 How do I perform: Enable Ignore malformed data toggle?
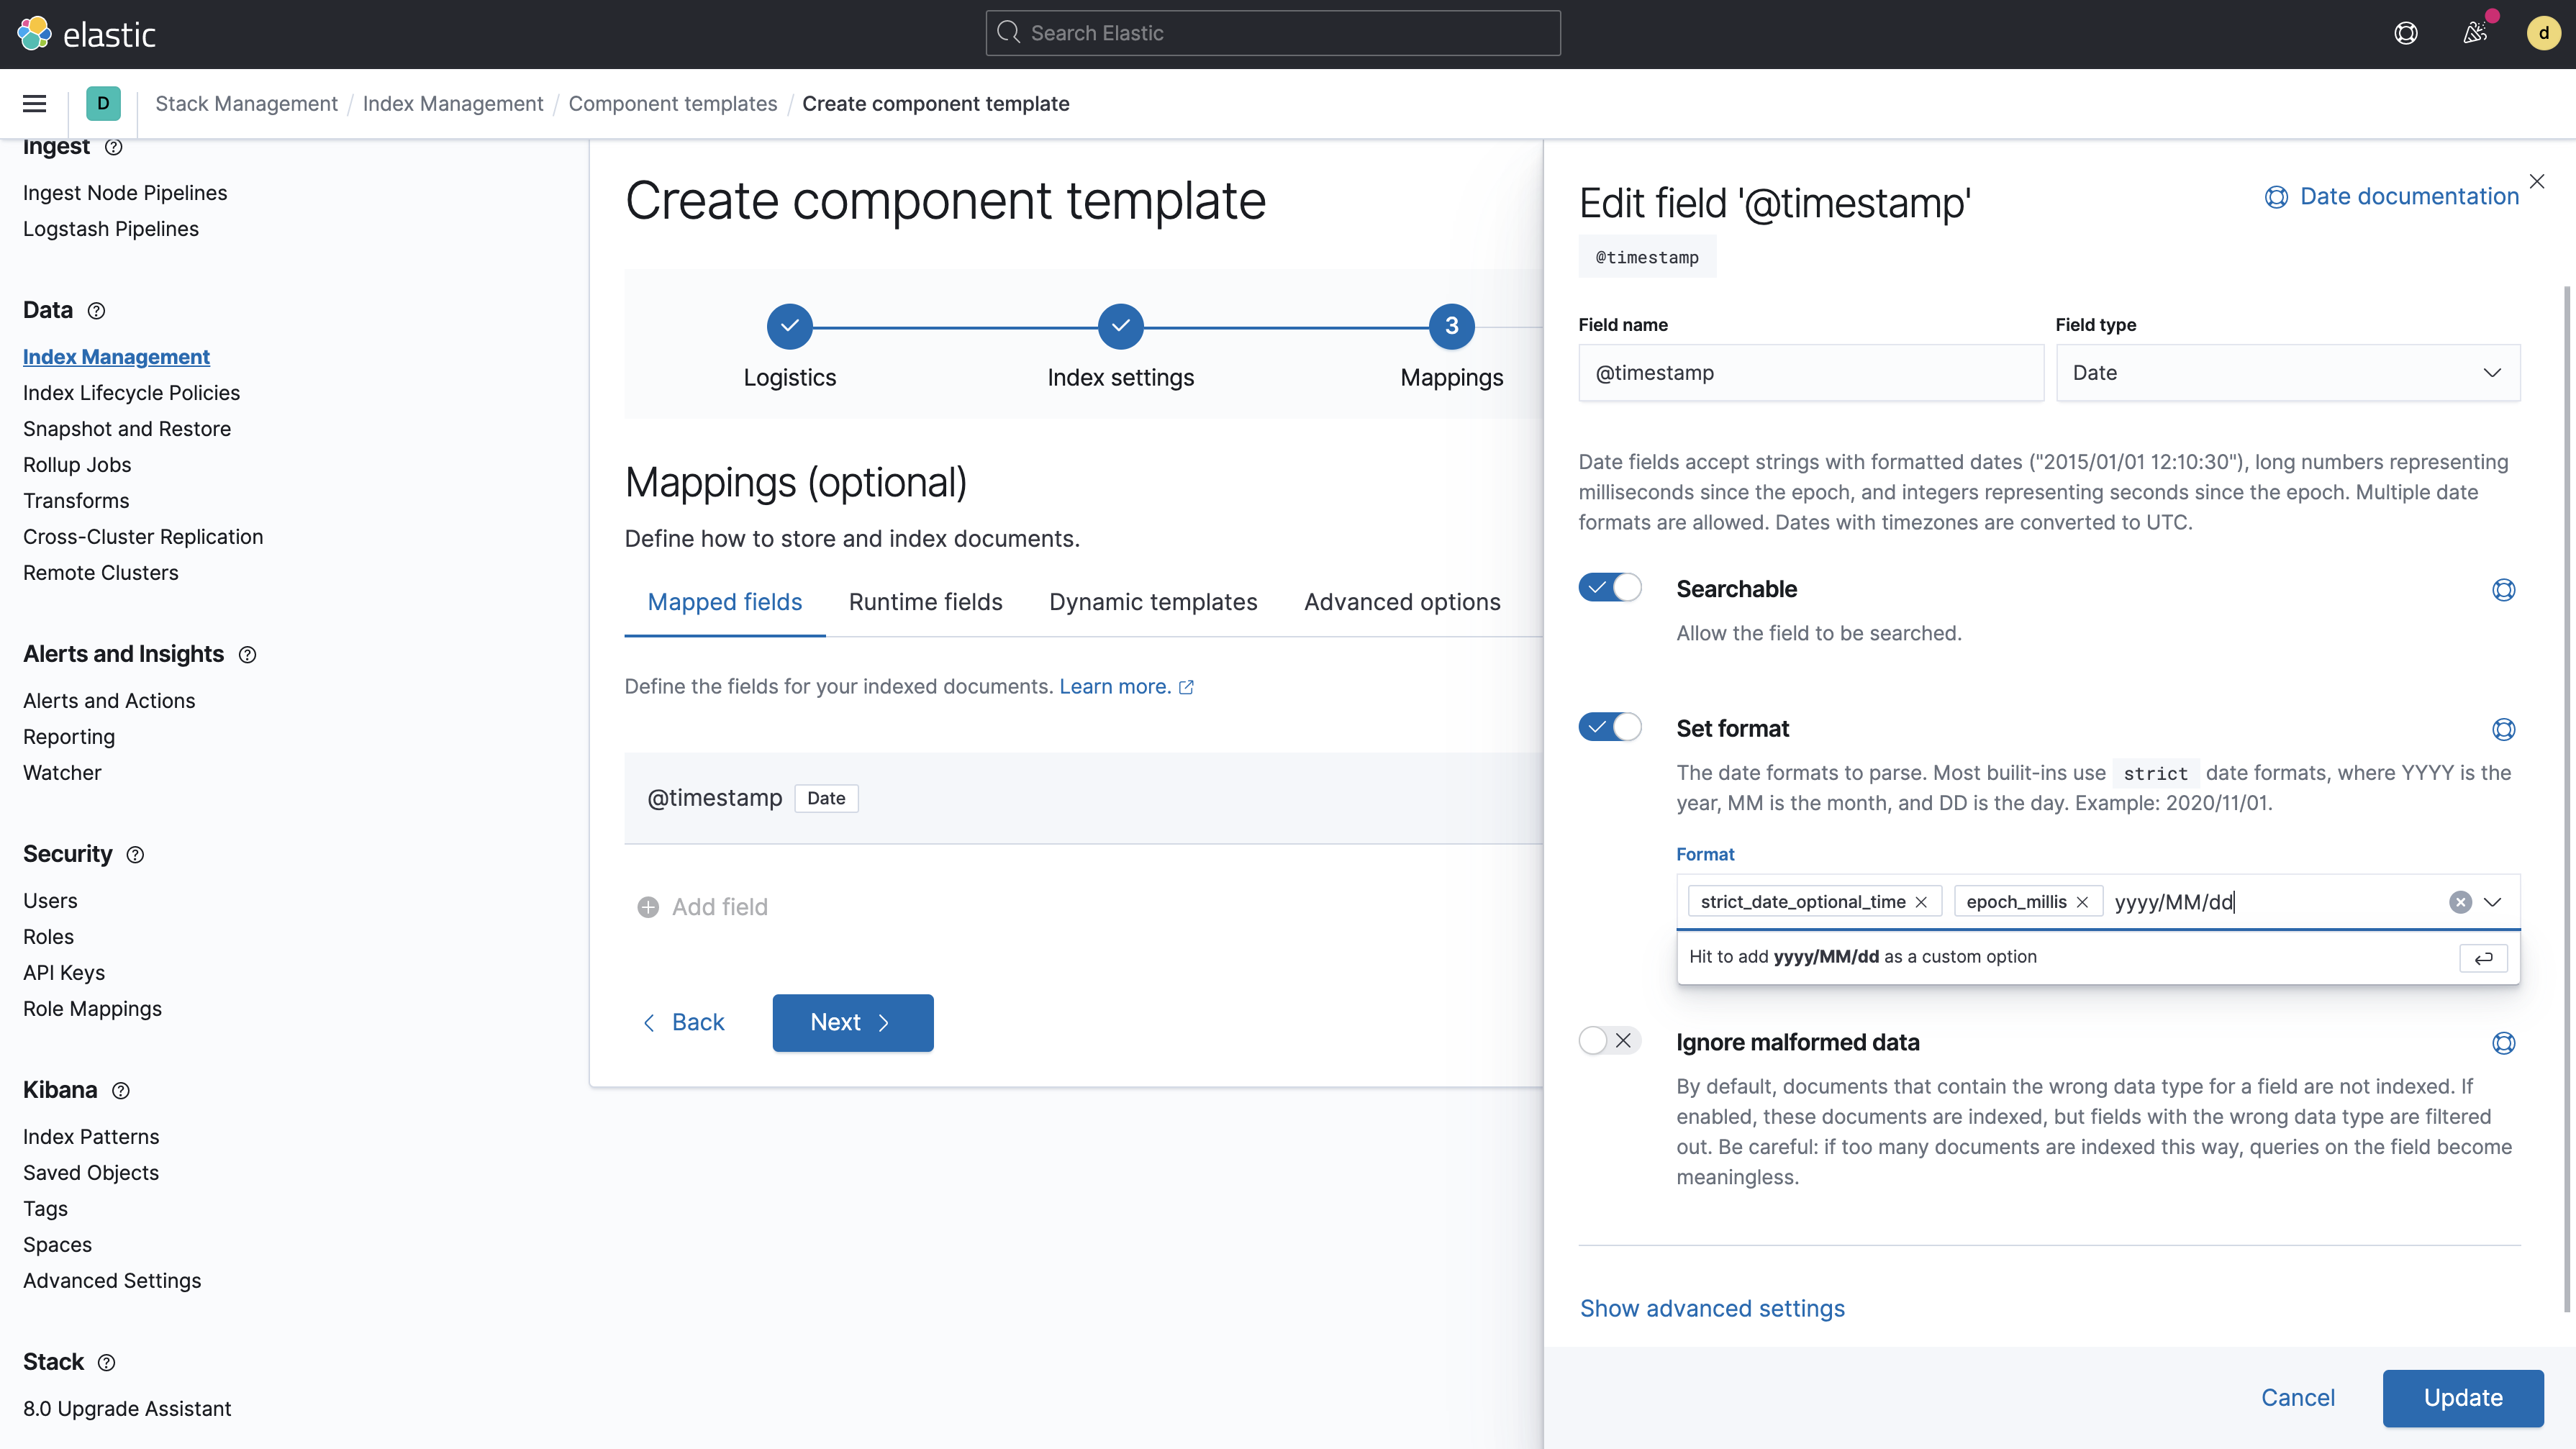[x=1609, y=1041]
